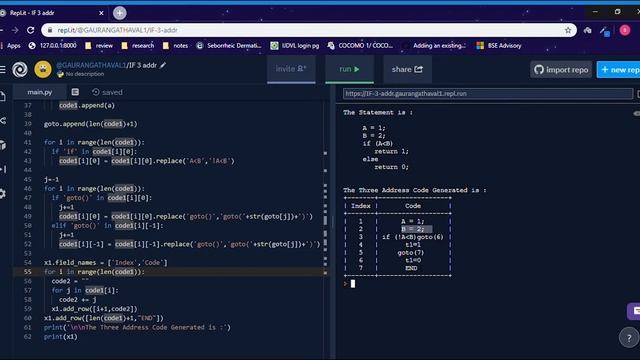Click 'goto.append(len(code1)+1)' code line
This screenshot has width=640, height=360.
[x=91, y=124]
